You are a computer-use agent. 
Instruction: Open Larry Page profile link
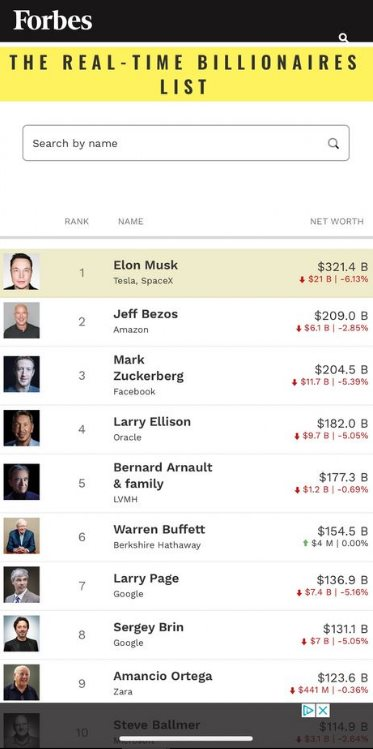pyautogui.click(x=146, y=578)
